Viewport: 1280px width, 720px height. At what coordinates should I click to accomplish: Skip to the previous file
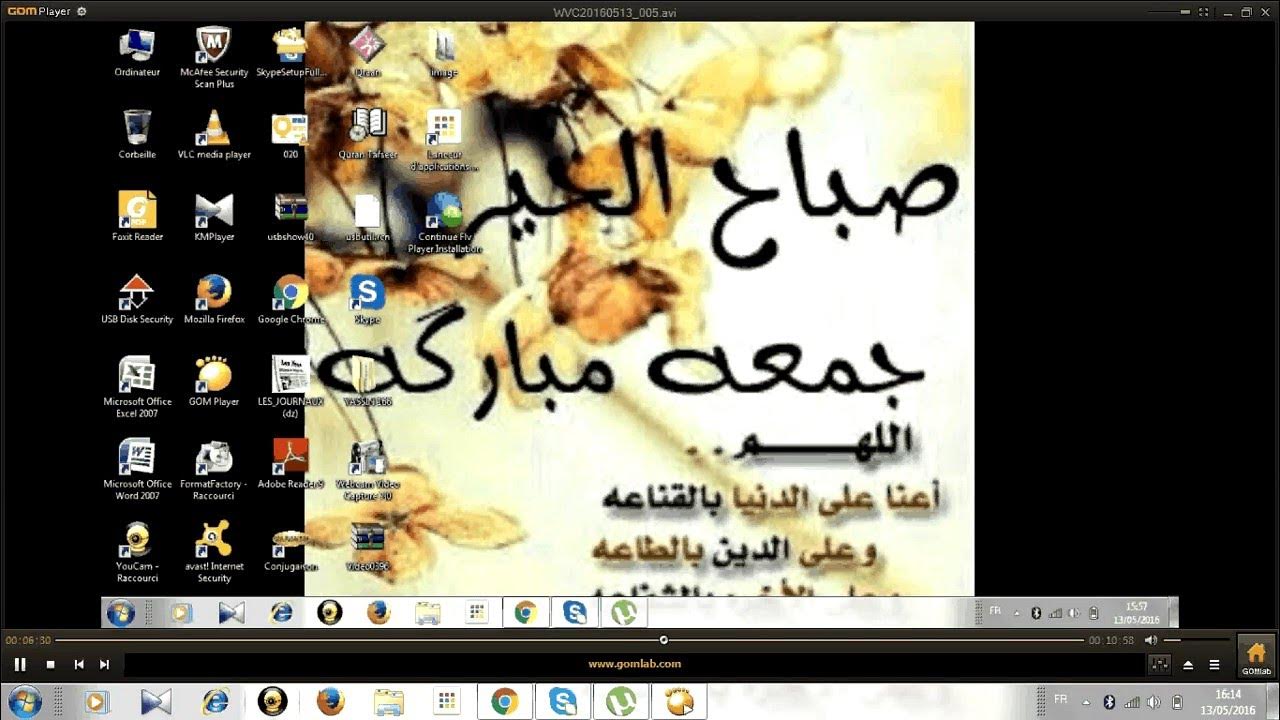pyautogui.click(x=78, y=664)
